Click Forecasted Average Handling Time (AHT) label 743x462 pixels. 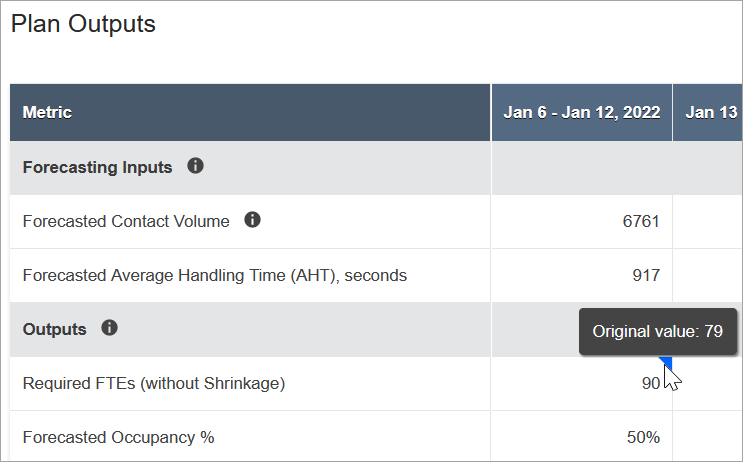point(214,275)
